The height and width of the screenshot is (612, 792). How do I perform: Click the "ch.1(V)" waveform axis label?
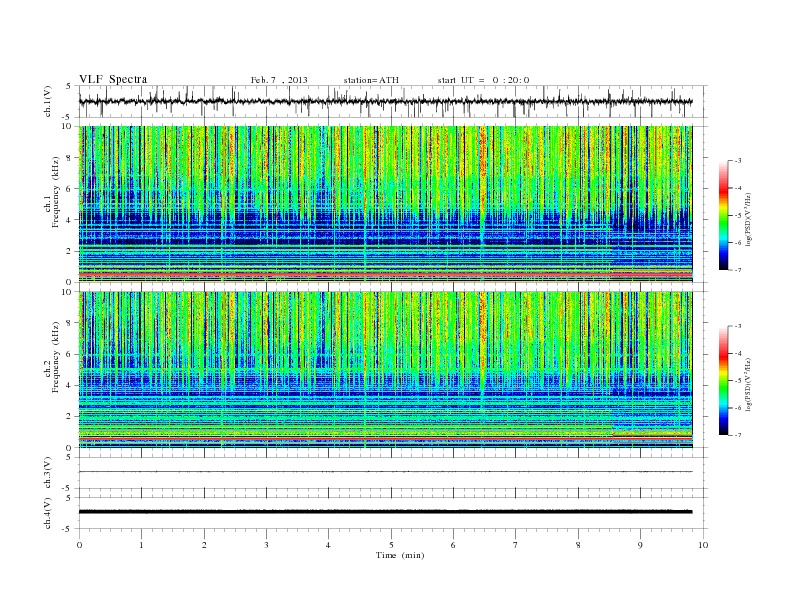point(48,101)
